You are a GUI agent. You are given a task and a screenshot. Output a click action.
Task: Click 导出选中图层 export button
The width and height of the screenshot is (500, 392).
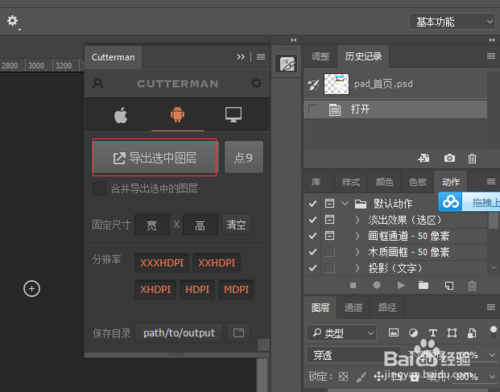click(x=155, y=157)
